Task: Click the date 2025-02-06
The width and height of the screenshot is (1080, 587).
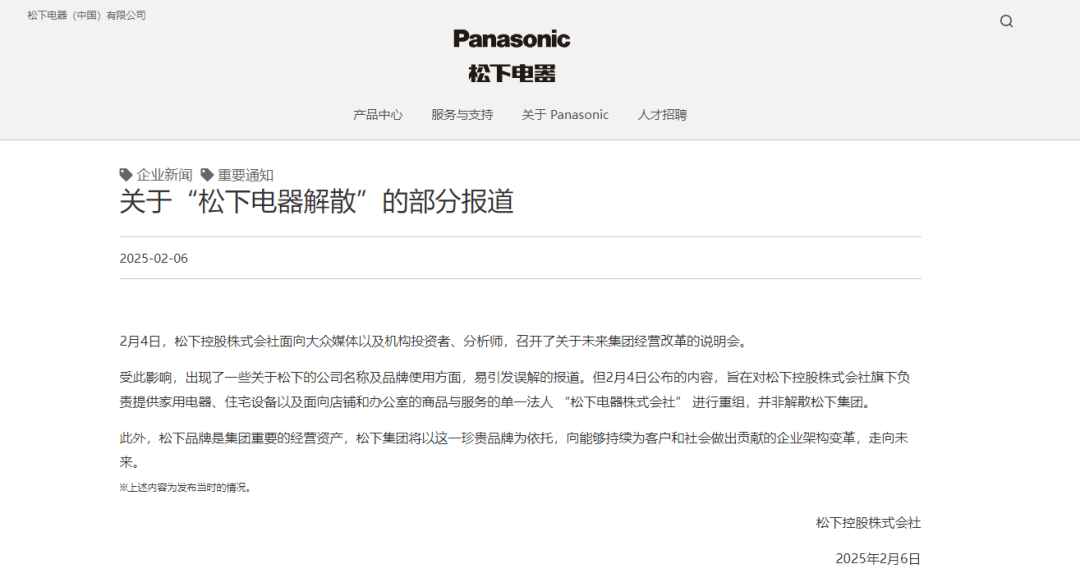Action: (x=154, y=258)
